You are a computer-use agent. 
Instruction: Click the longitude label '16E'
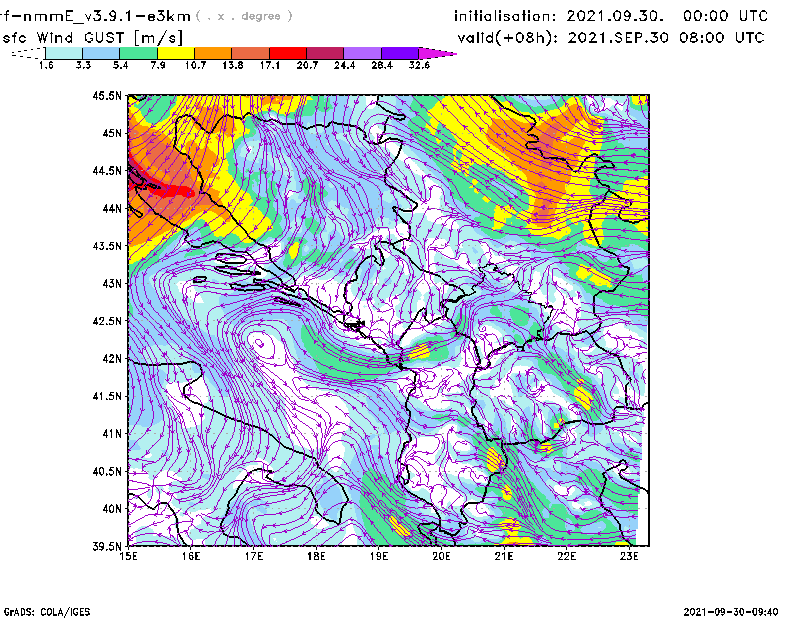click(x=191, y=556)
